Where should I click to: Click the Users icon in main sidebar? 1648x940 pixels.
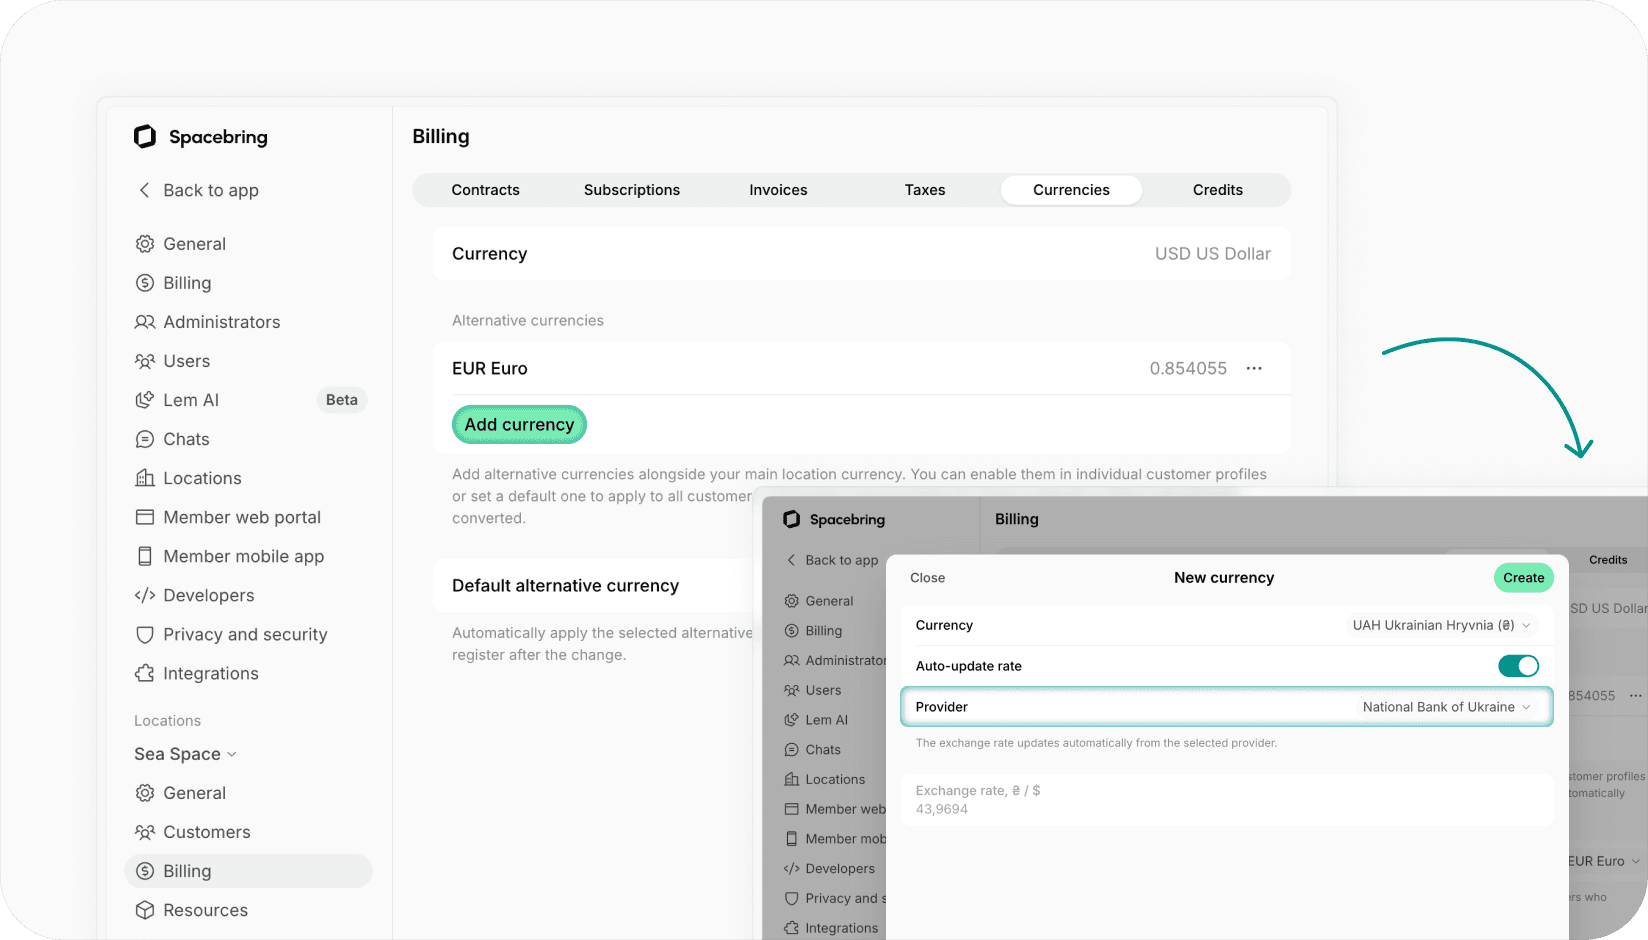click(145, 361)
